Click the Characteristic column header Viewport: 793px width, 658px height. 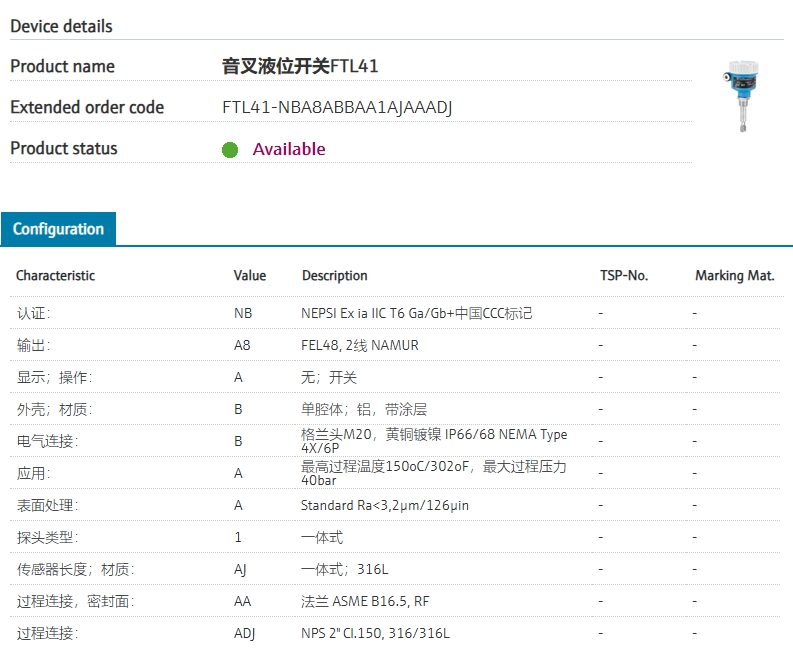[x=56, y=276]
